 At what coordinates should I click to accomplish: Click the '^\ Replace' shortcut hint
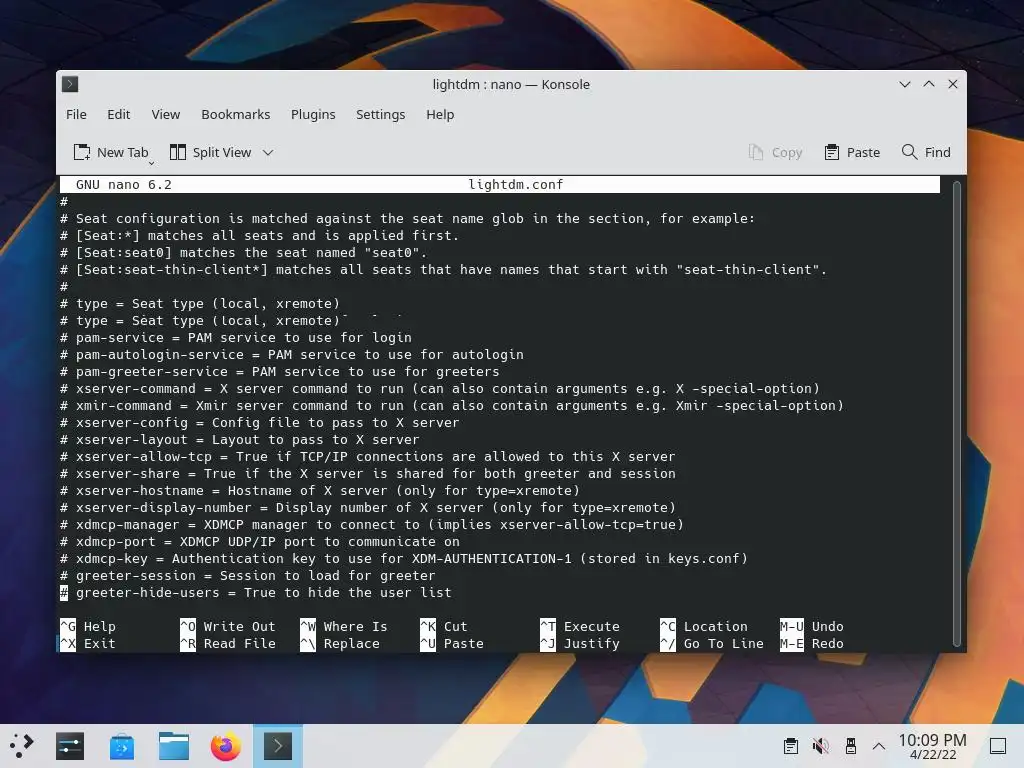point(340,643)
